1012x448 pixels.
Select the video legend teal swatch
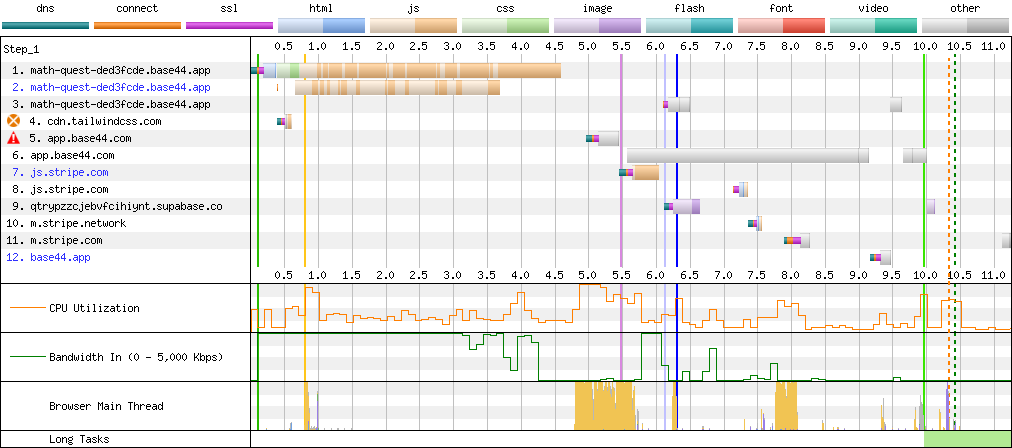click(x=873, y=25)
